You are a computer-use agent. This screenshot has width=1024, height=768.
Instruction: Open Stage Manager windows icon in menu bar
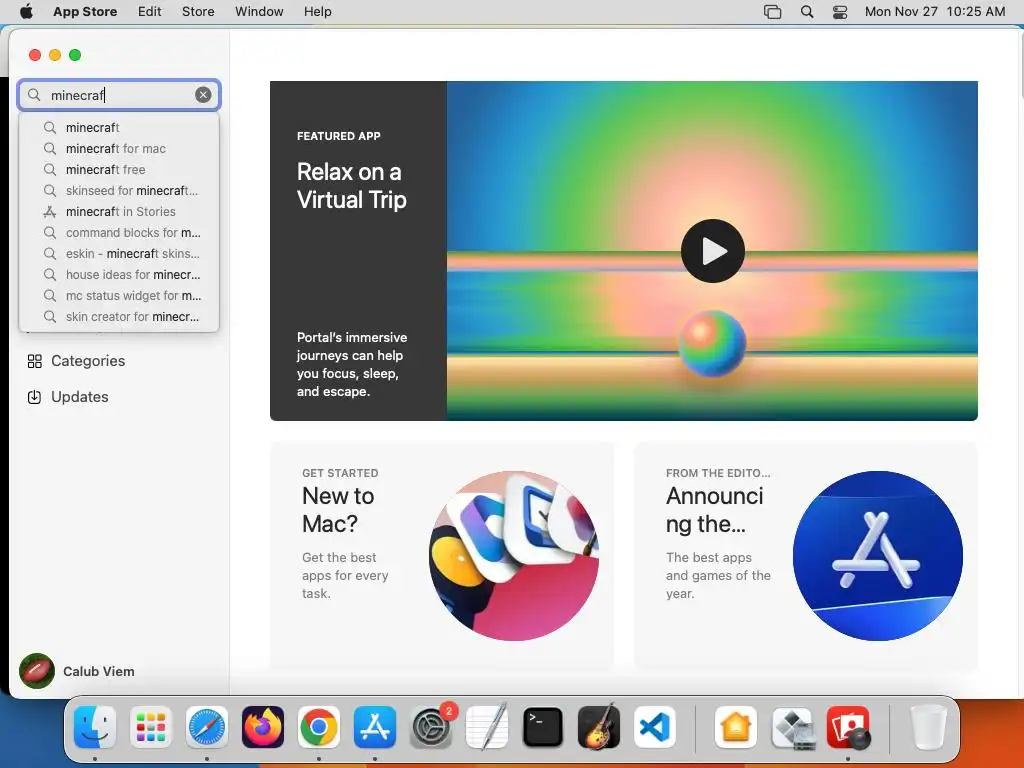(772, 12)
